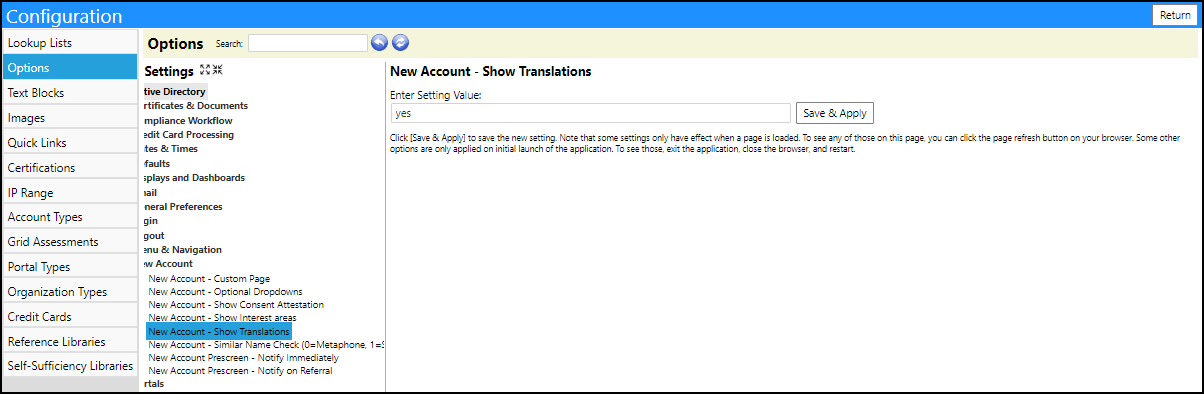Open Reference Libraries section

69,342
